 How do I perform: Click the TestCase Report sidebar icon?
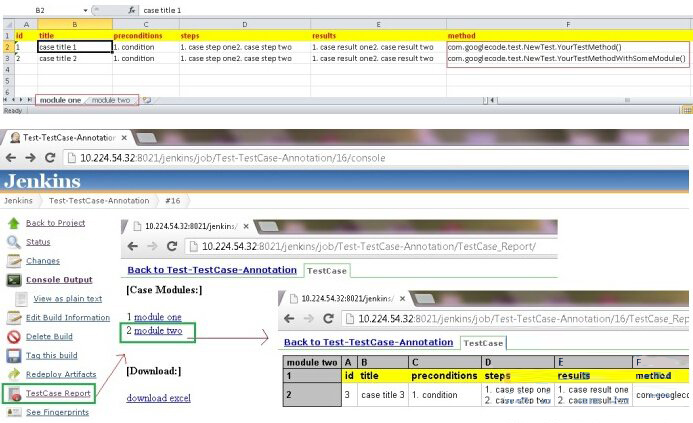click(14, 394)
